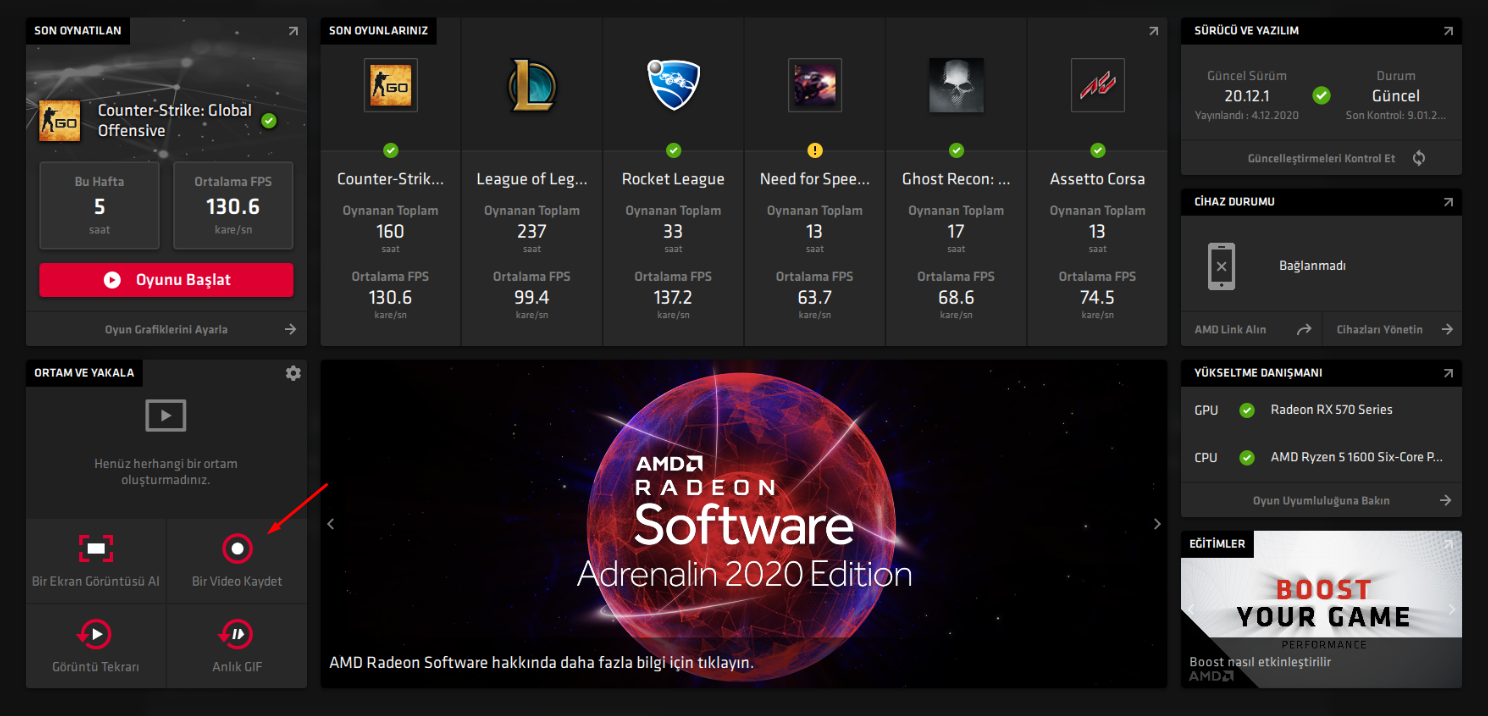Go to next banner slide arrow

click(x=1157, y=524)
